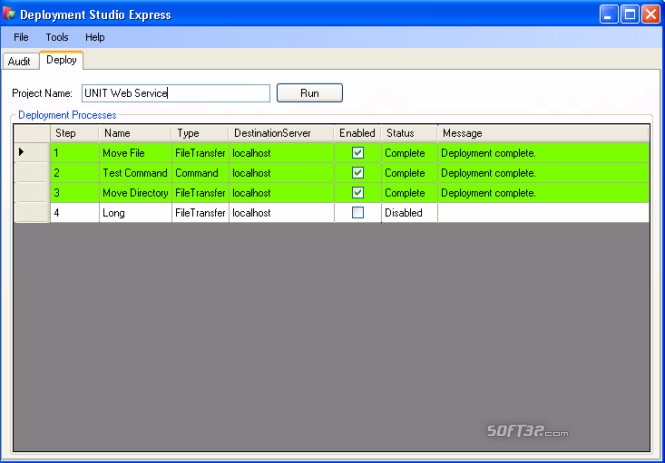Open the Tools menu

point(57,37)
